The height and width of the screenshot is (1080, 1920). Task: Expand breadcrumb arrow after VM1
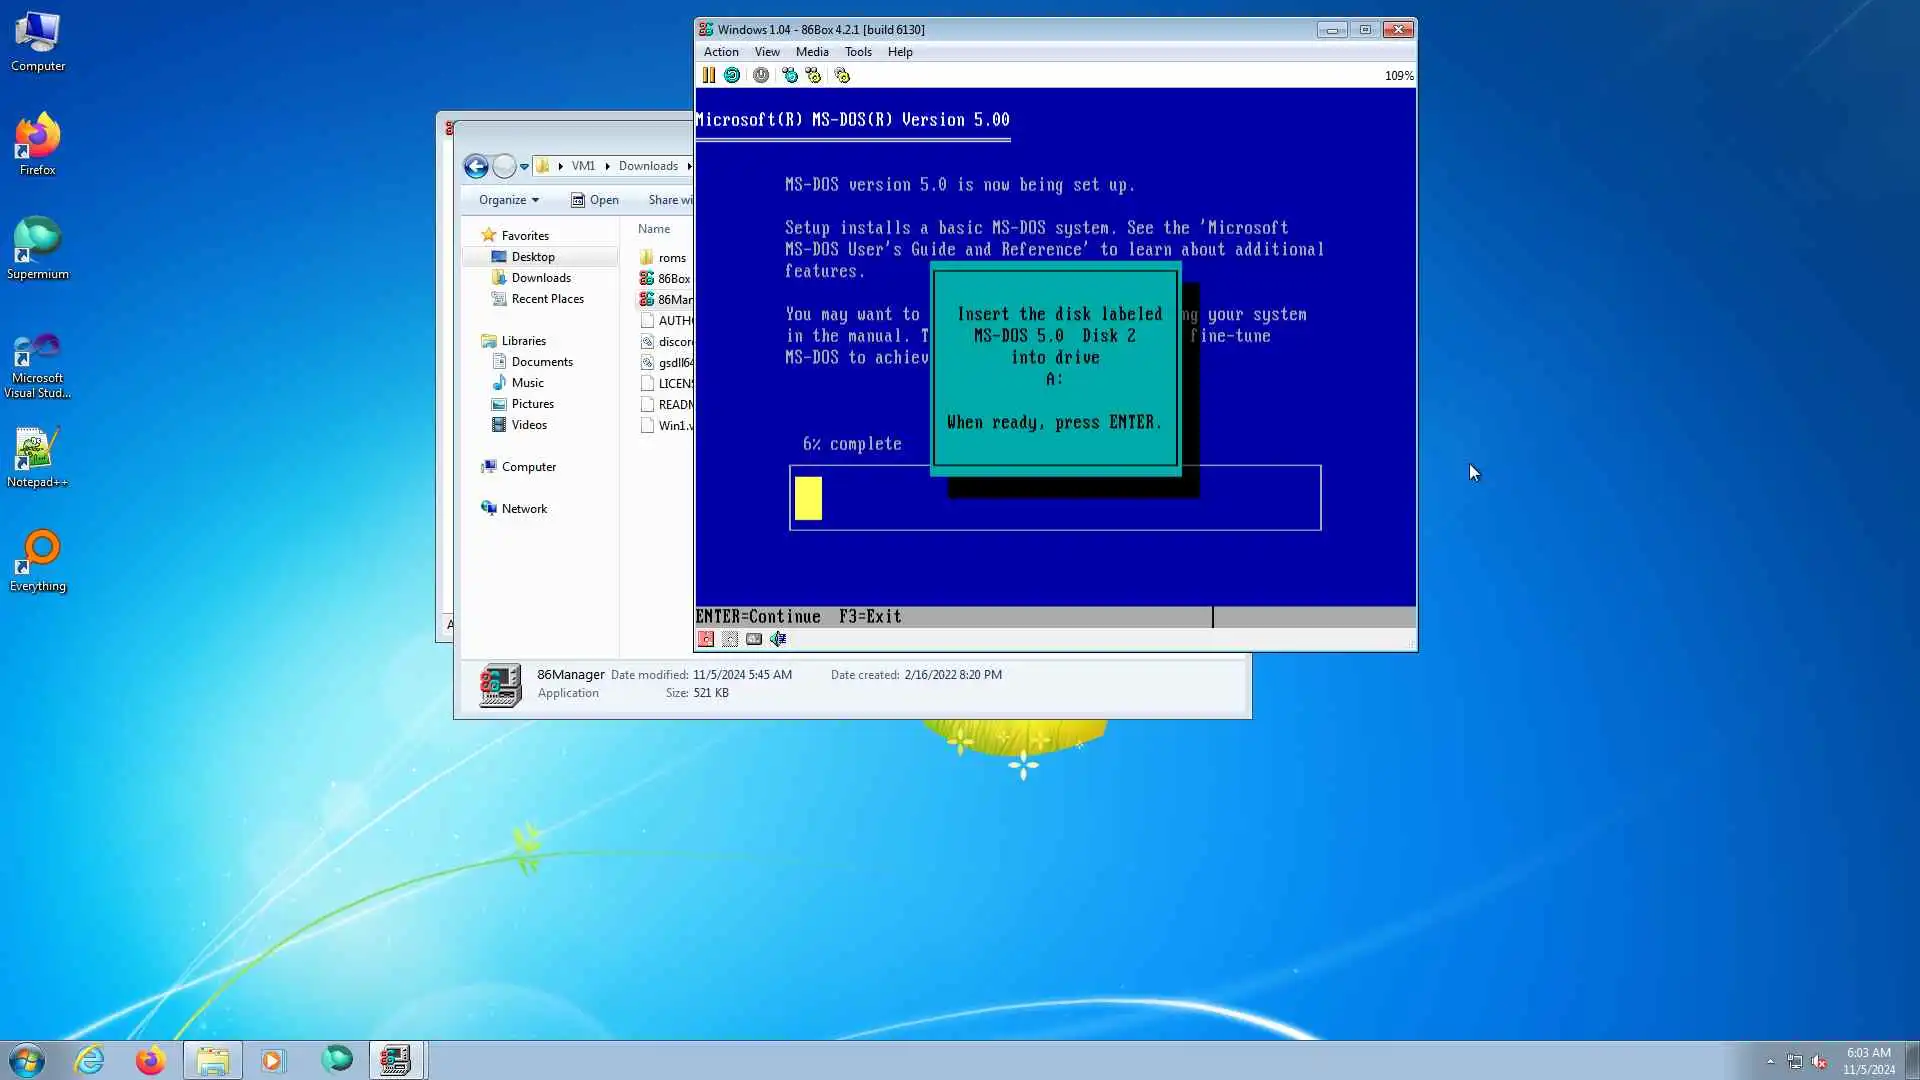pyautogui.click(x=607, y=166)
